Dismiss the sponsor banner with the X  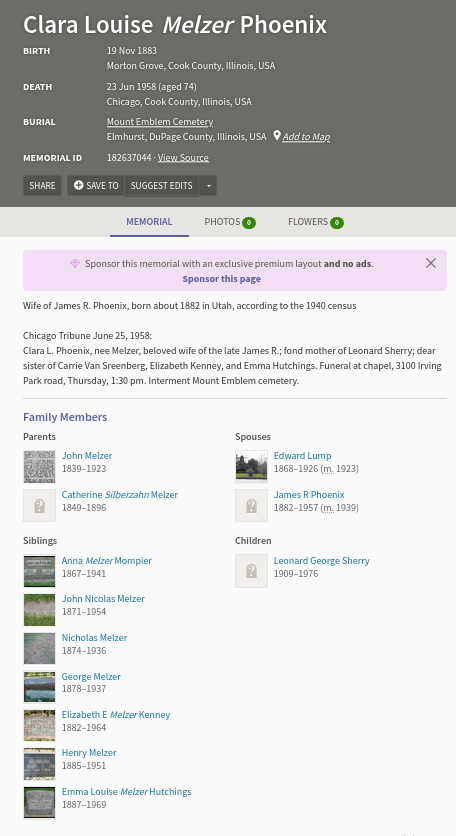tap(431, 263)
